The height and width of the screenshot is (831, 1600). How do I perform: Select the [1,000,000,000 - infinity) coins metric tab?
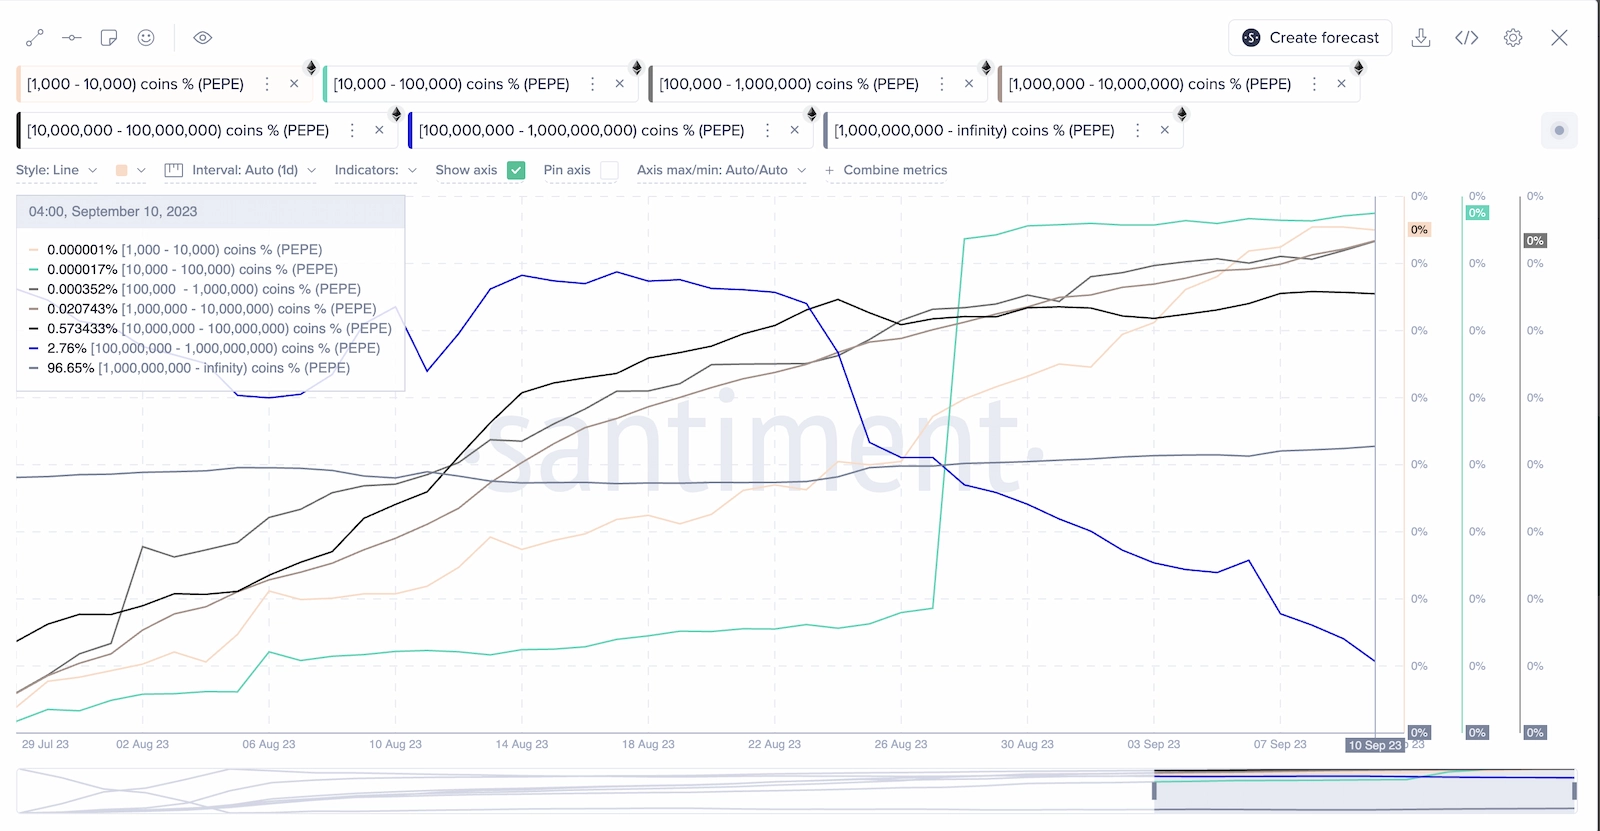tap(974, 130)
